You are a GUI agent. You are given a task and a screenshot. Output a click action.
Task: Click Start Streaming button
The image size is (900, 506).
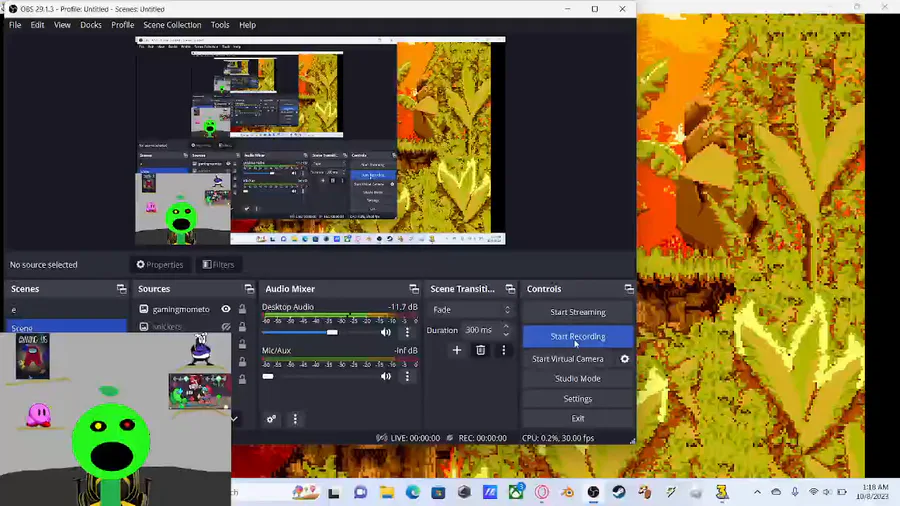pos(578,312)
